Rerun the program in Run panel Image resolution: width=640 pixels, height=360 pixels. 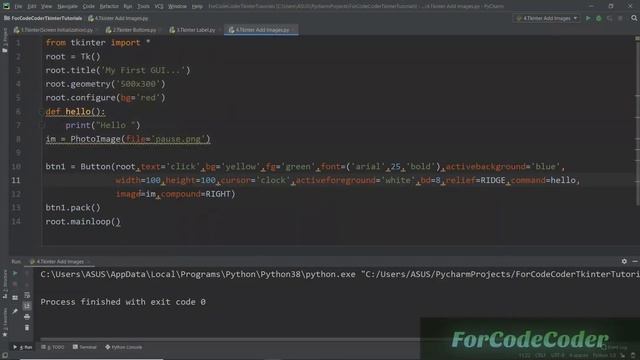point(15,273)
